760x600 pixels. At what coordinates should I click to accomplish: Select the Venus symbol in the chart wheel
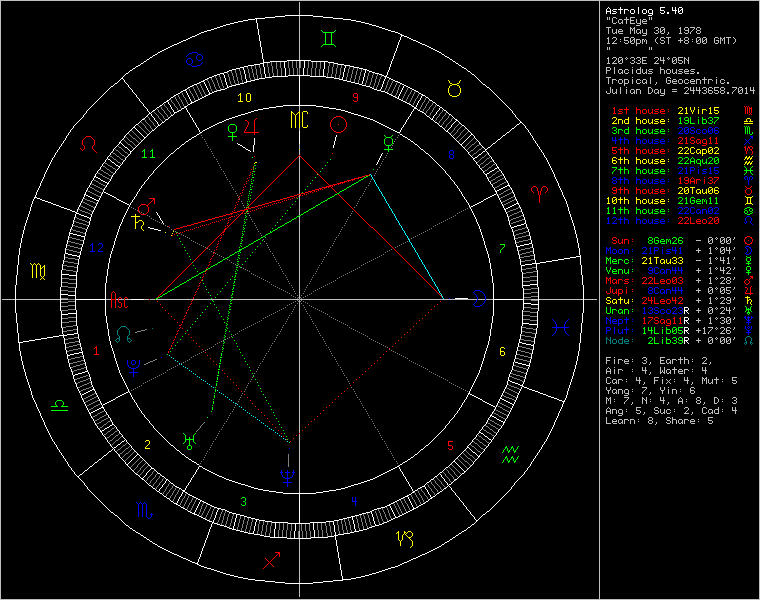pyautogui.click(x=233, y=132)
